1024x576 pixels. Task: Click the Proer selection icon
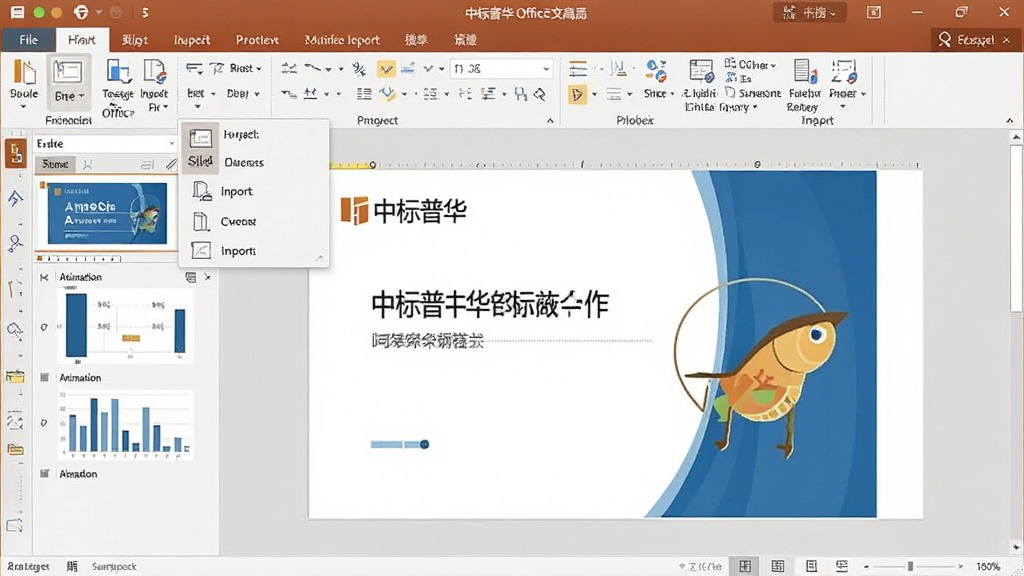pos(843,71)
